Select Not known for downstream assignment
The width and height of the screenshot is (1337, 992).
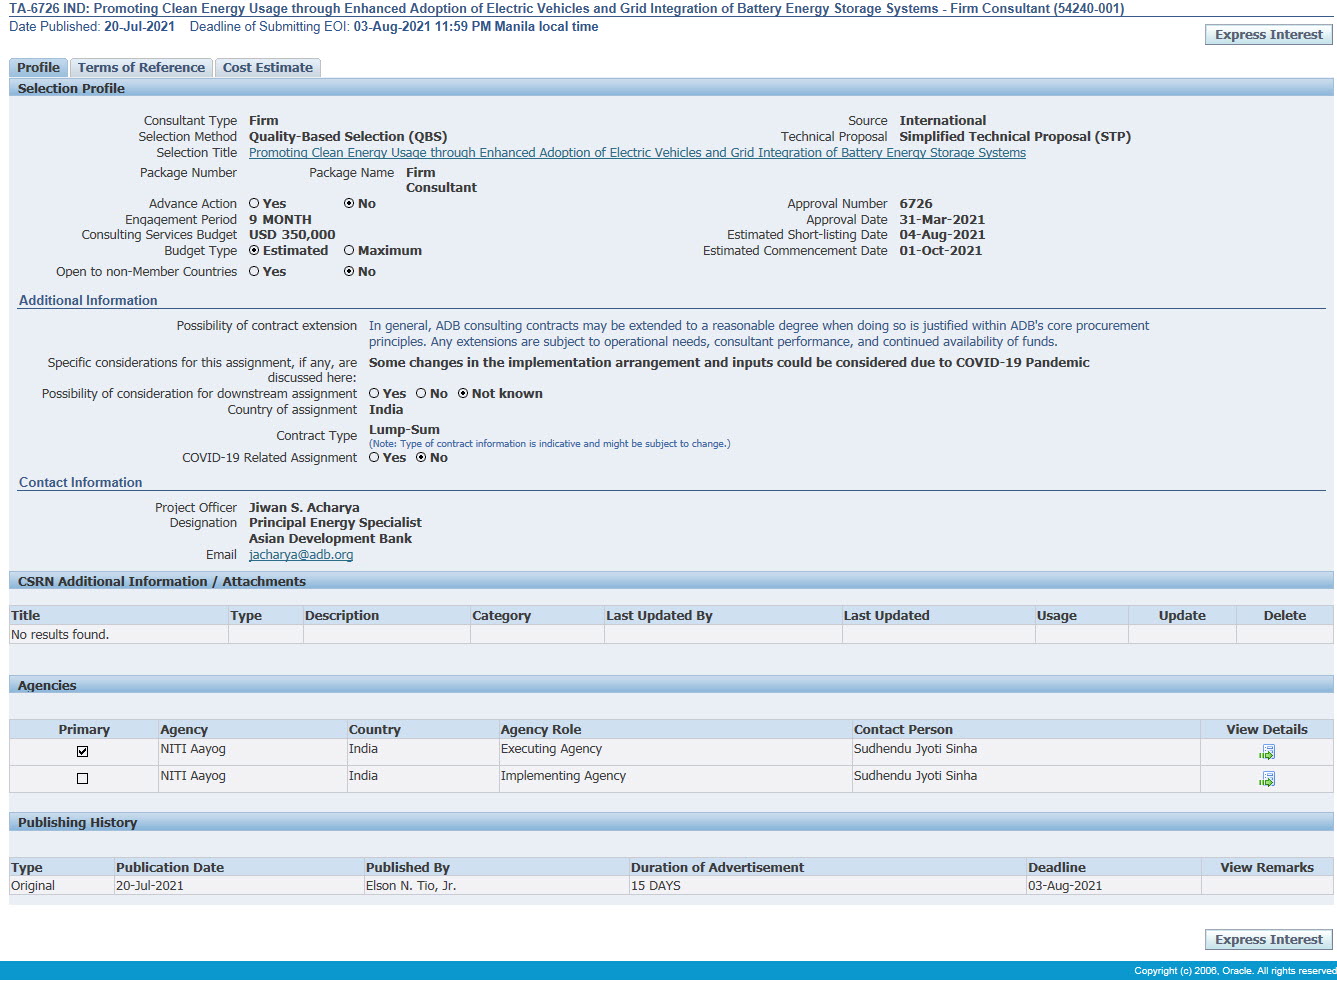(463, 393)
